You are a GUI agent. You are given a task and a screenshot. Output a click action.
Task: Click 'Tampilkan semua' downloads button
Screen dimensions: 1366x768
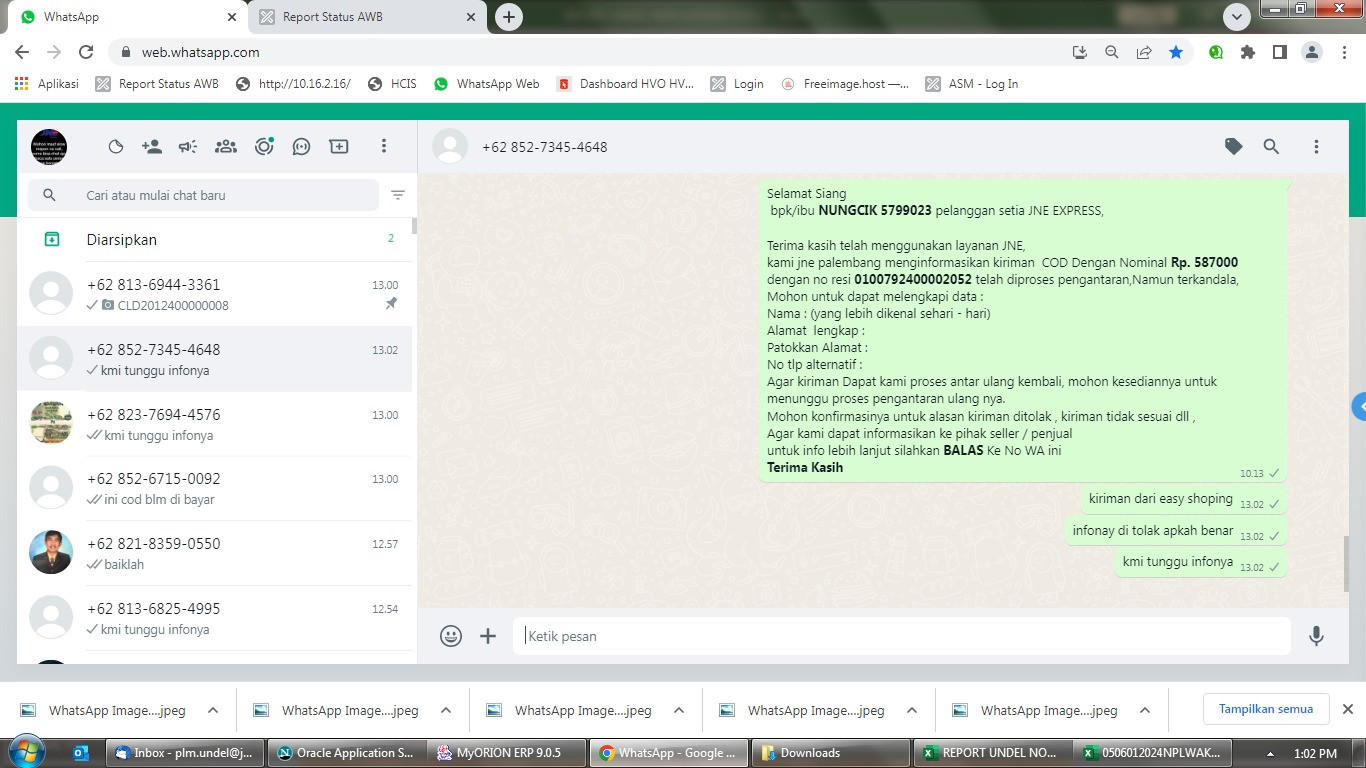coord(1266,709)
